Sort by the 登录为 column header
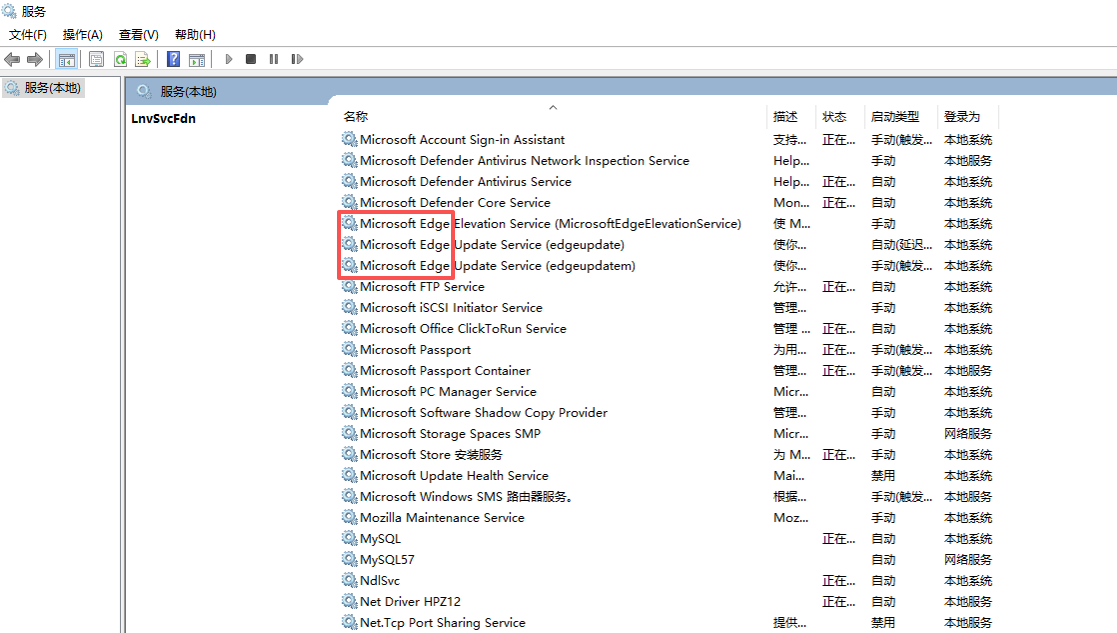The width and height of the screenshot is (1117, 633). [962, 116]
